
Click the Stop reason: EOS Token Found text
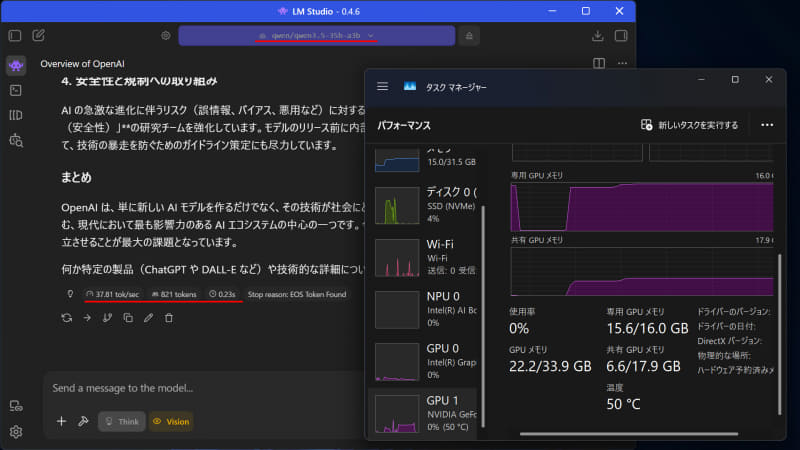pyautogui.click(x=297, y=294)
